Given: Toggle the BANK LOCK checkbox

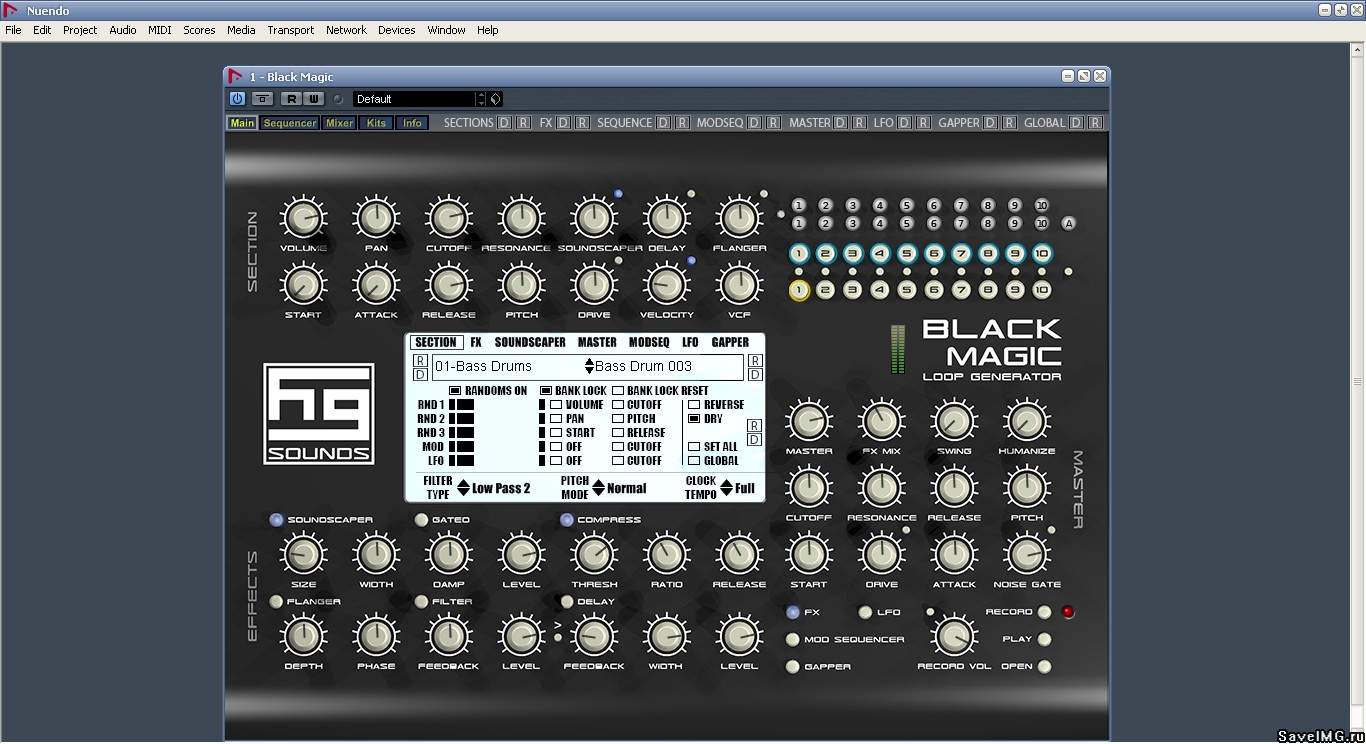Looking at the screenshot, I should pos(546,391).
